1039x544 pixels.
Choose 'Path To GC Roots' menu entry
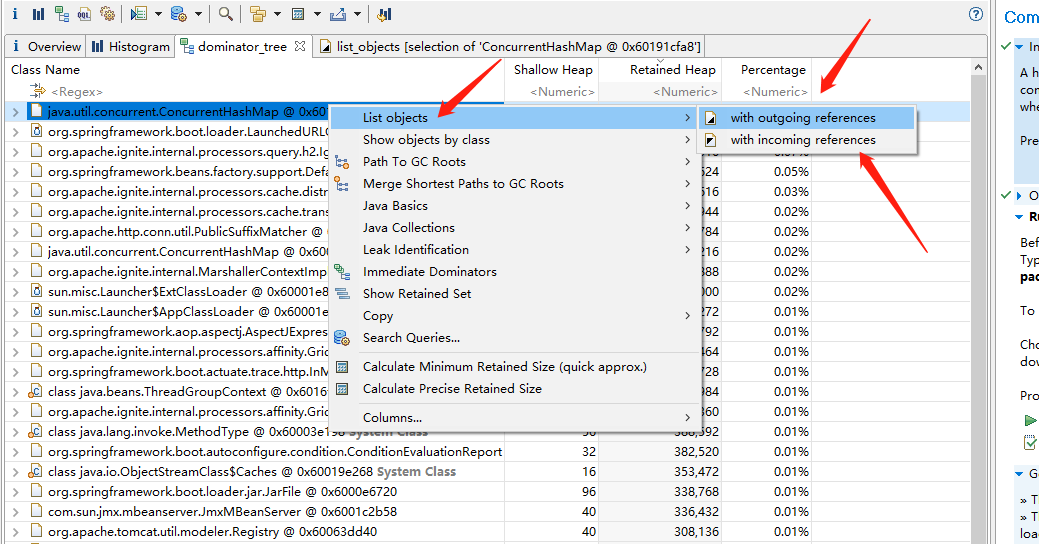click(x=413, y=162)
